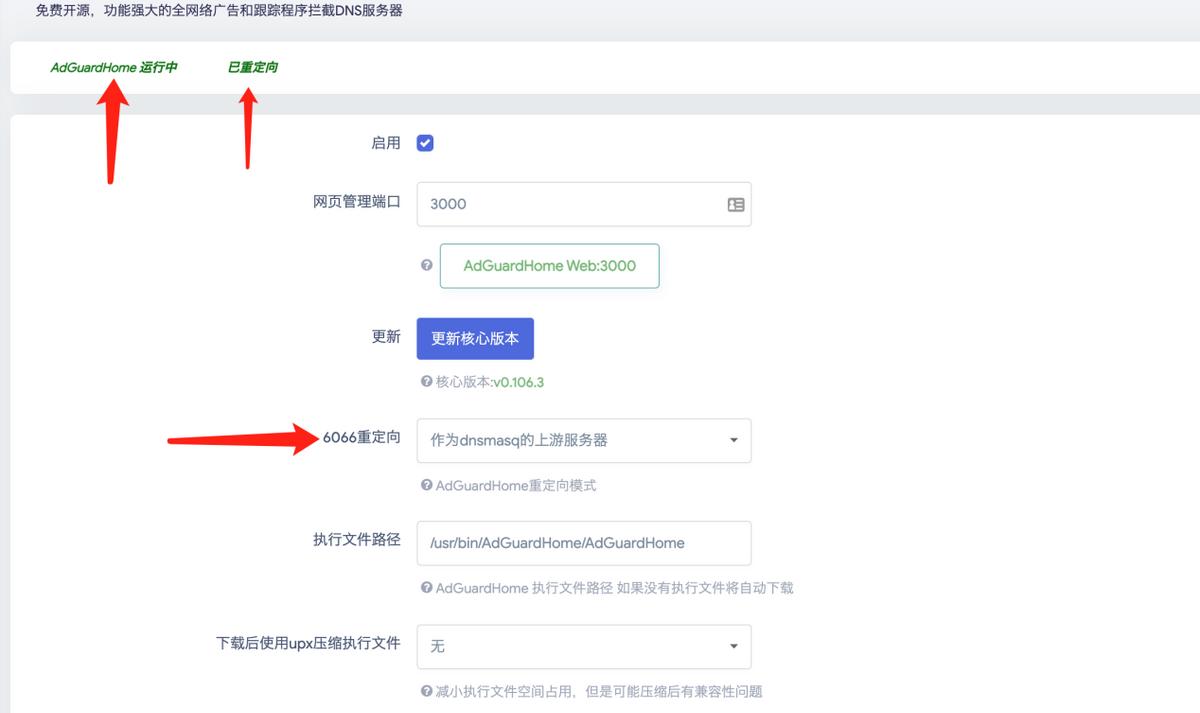Click the help icon about upx compression compatibility
Viewport: 1200px width, 713px height.
click(x=426, y=690)
